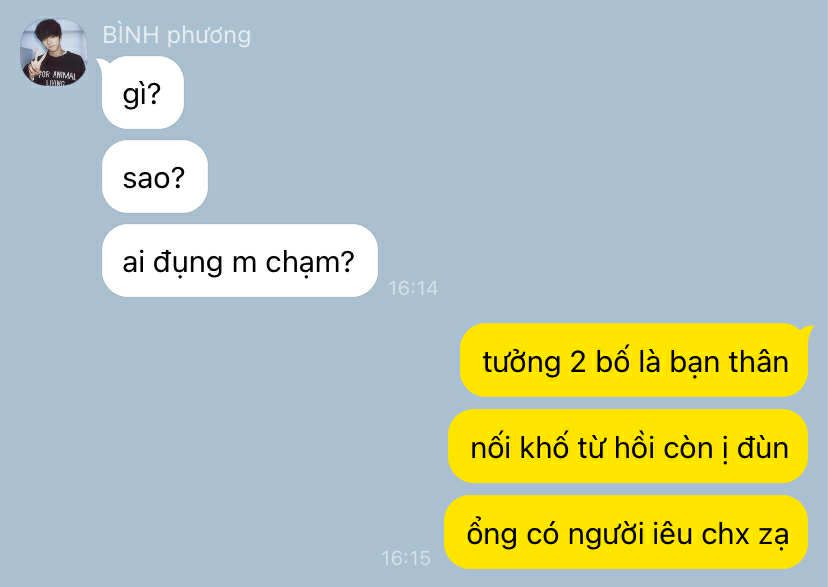Click the sender name "BÌNH phương"
The width and height of the screenshot is (828, 587).
[x=176, y=35]
